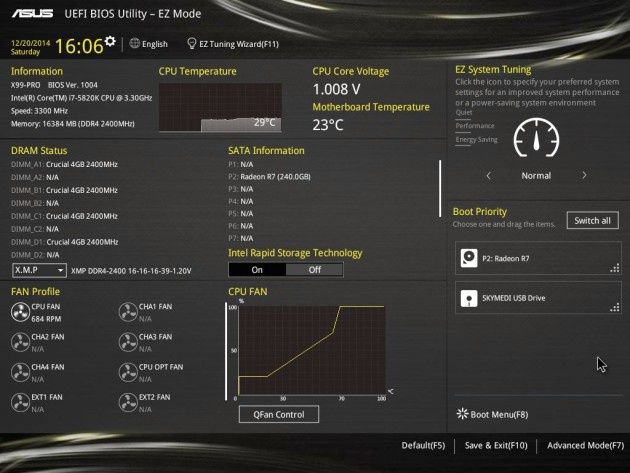630x473 pixels.
Task: Click the 684 RPM CPU fan speed
Action: 46,319
